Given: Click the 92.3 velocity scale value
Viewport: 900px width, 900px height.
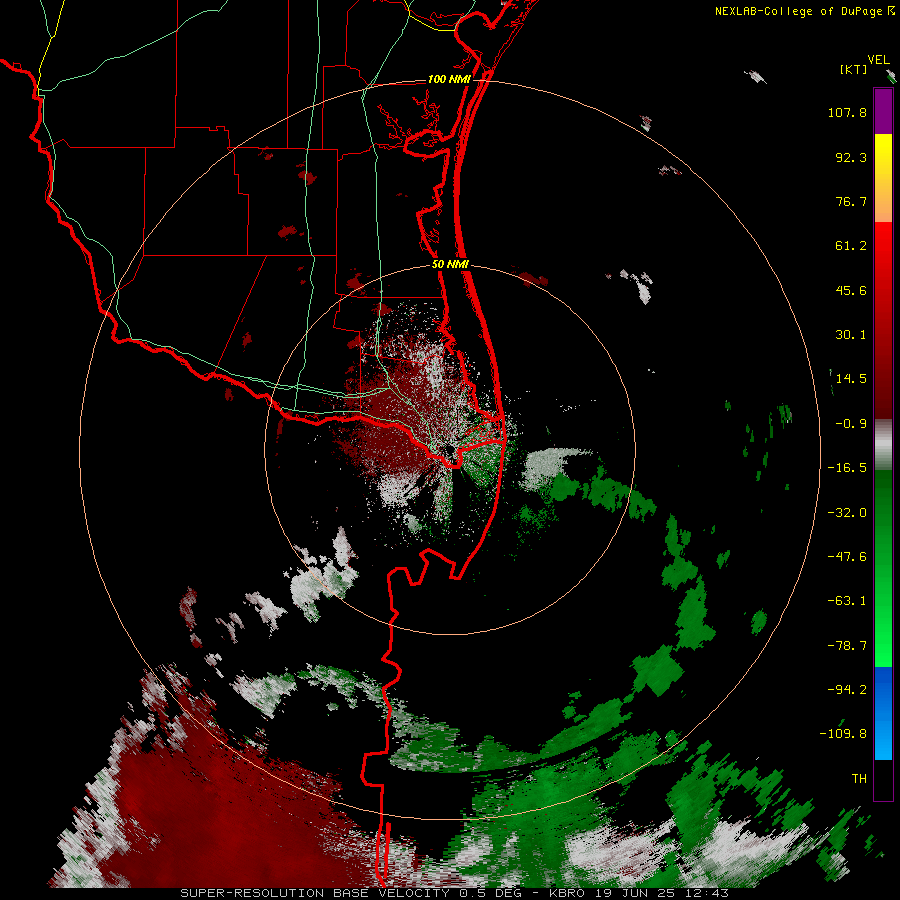Looking at the screenshot, I should click(x=851, y=157).
